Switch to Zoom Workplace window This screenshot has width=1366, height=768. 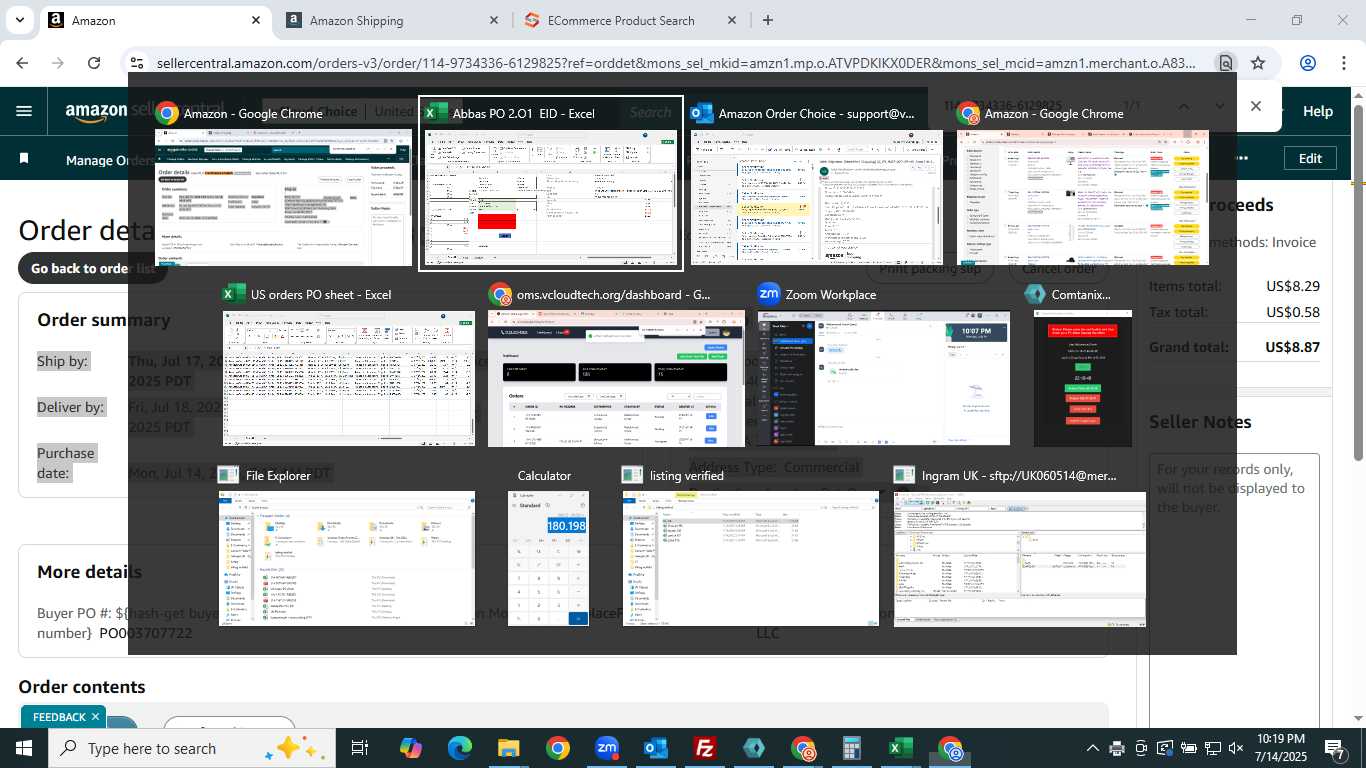[x=883, y=365]
